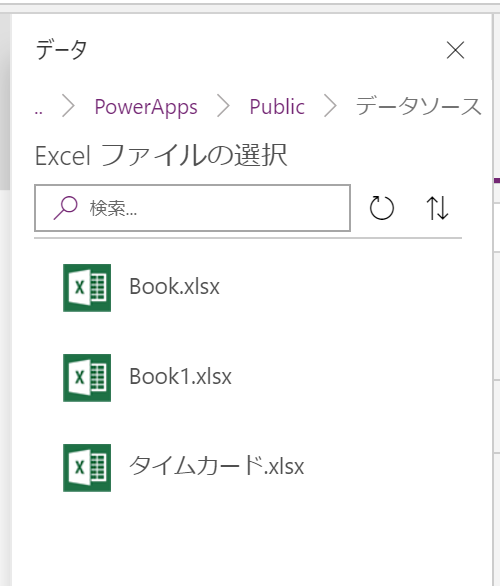Open the Public breadcrumb folder
The height and width of the screenshot is (586, 500).
(x=277, y=107)
